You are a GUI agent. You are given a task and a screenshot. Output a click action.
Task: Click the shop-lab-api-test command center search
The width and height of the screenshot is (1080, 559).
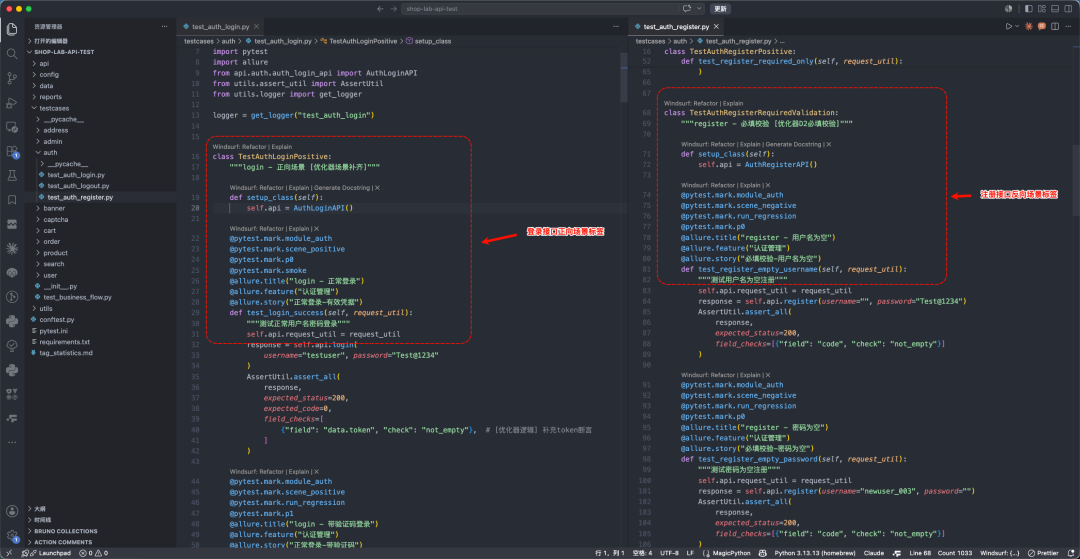coord(554,8)
